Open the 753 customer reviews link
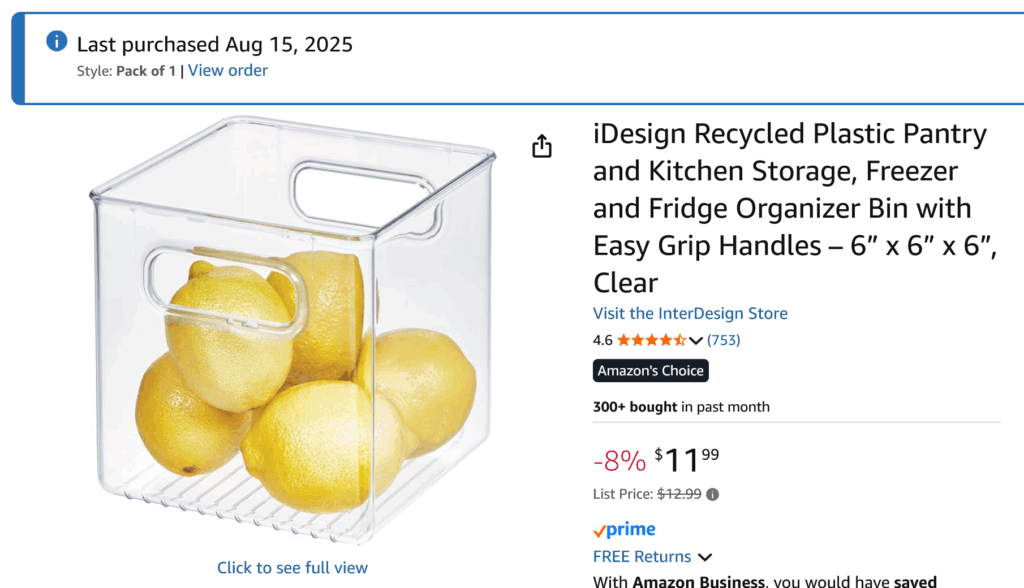The image size is (1024, 588). pos(724,340)
